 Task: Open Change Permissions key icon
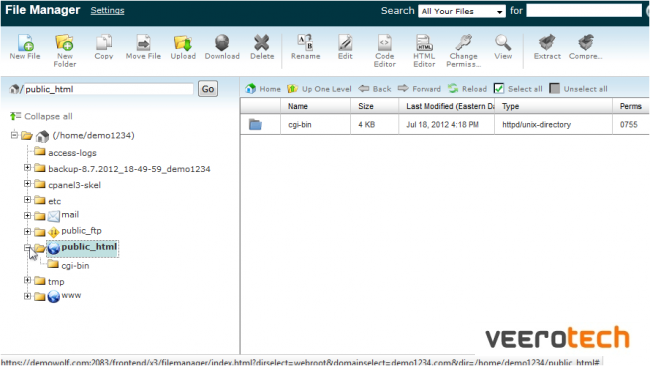(463, 43)
